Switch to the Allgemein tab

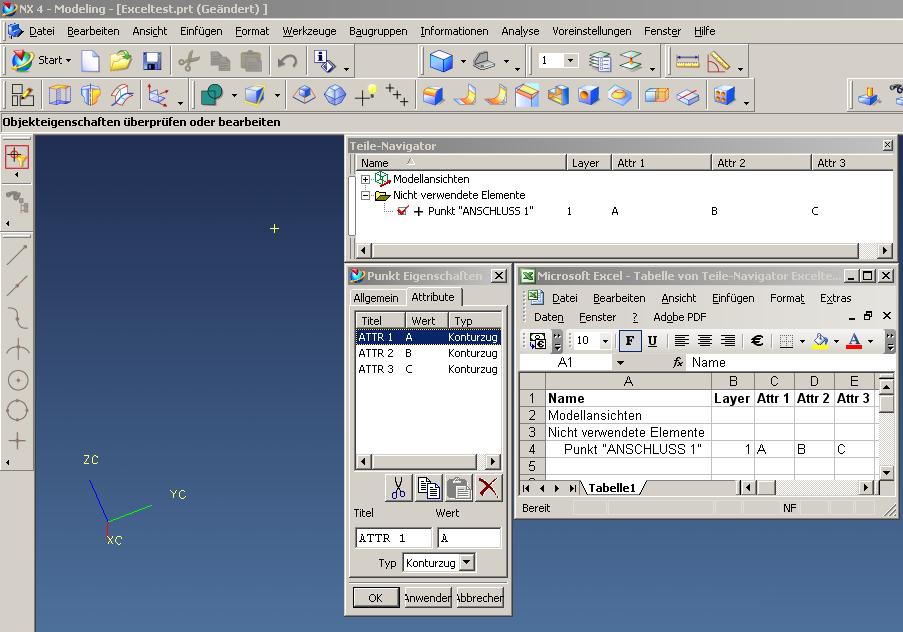point(376,298)
